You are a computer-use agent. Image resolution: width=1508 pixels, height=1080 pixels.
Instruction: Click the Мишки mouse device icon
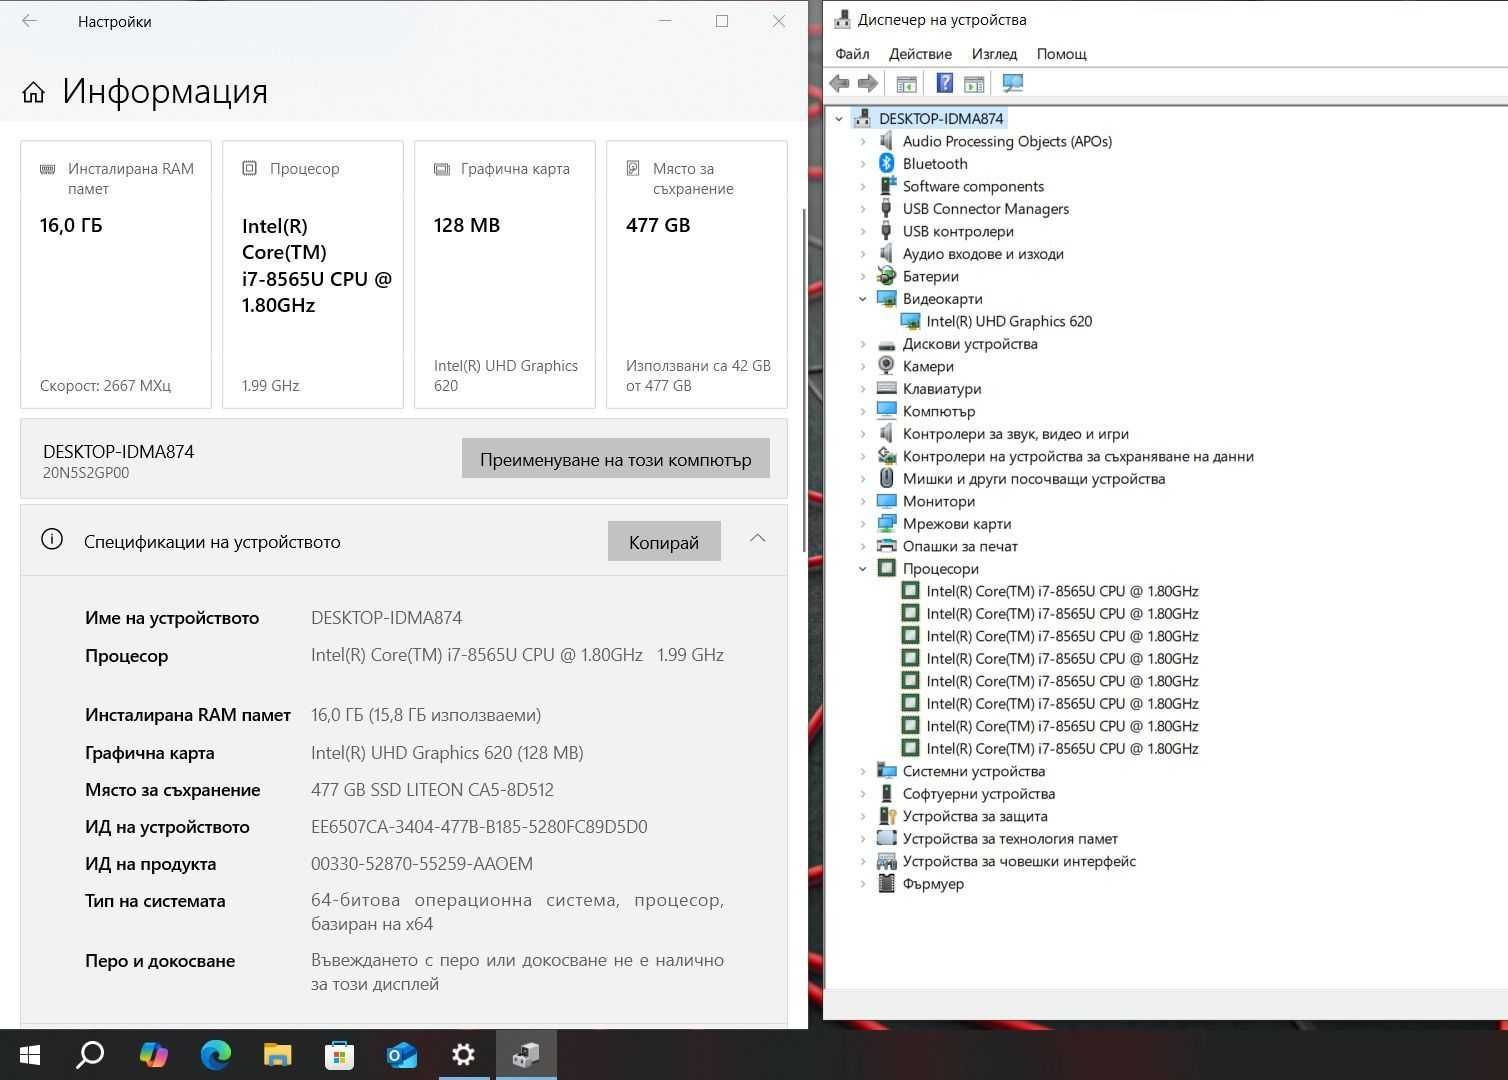click(x=886, y=478)
